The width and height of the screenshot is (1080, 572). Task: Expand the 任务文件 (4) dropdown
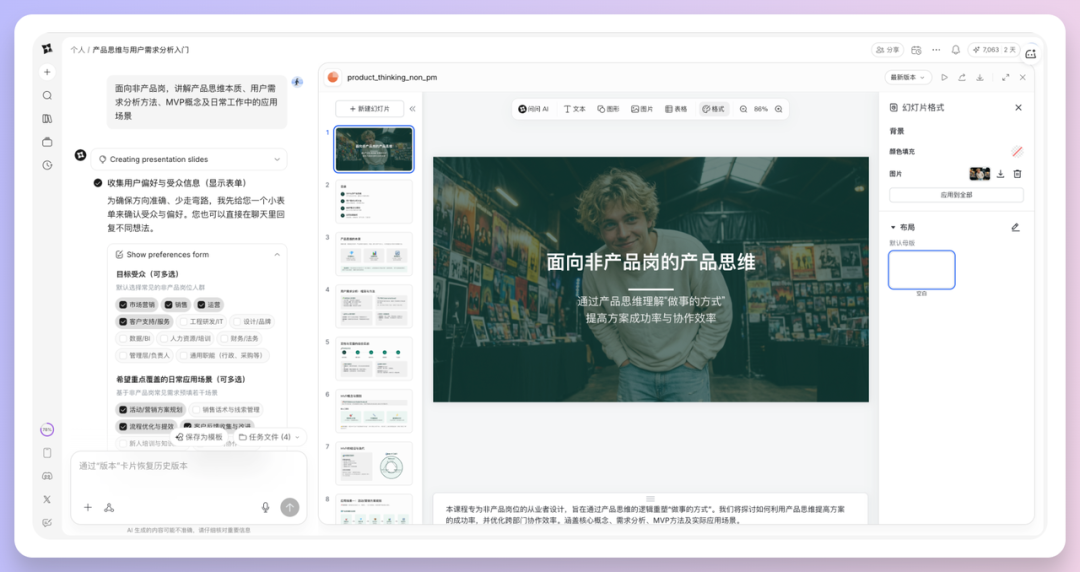[x=269, y=437]
